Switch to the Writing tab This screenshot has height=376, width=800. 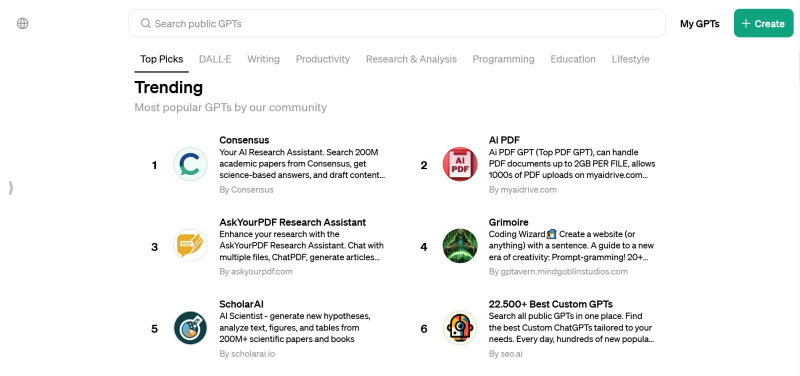(x=263, y=59)
